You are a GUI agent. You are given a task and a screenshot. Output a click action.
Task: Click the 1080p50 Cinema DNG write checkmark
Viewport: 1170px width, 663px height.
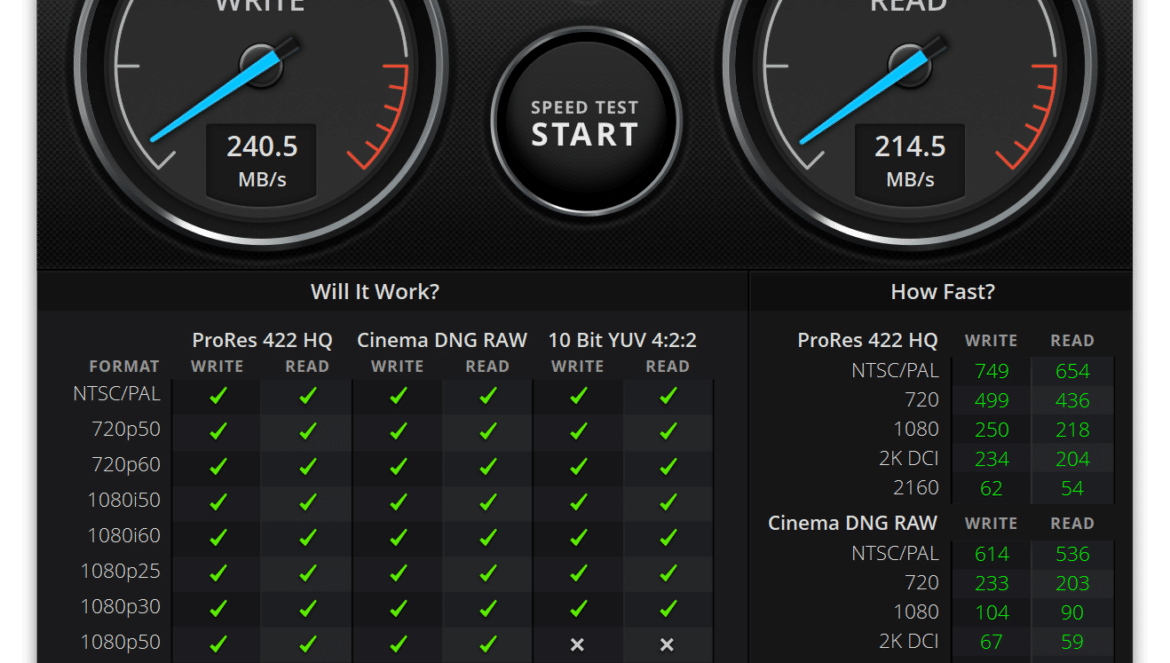point(398,644)
